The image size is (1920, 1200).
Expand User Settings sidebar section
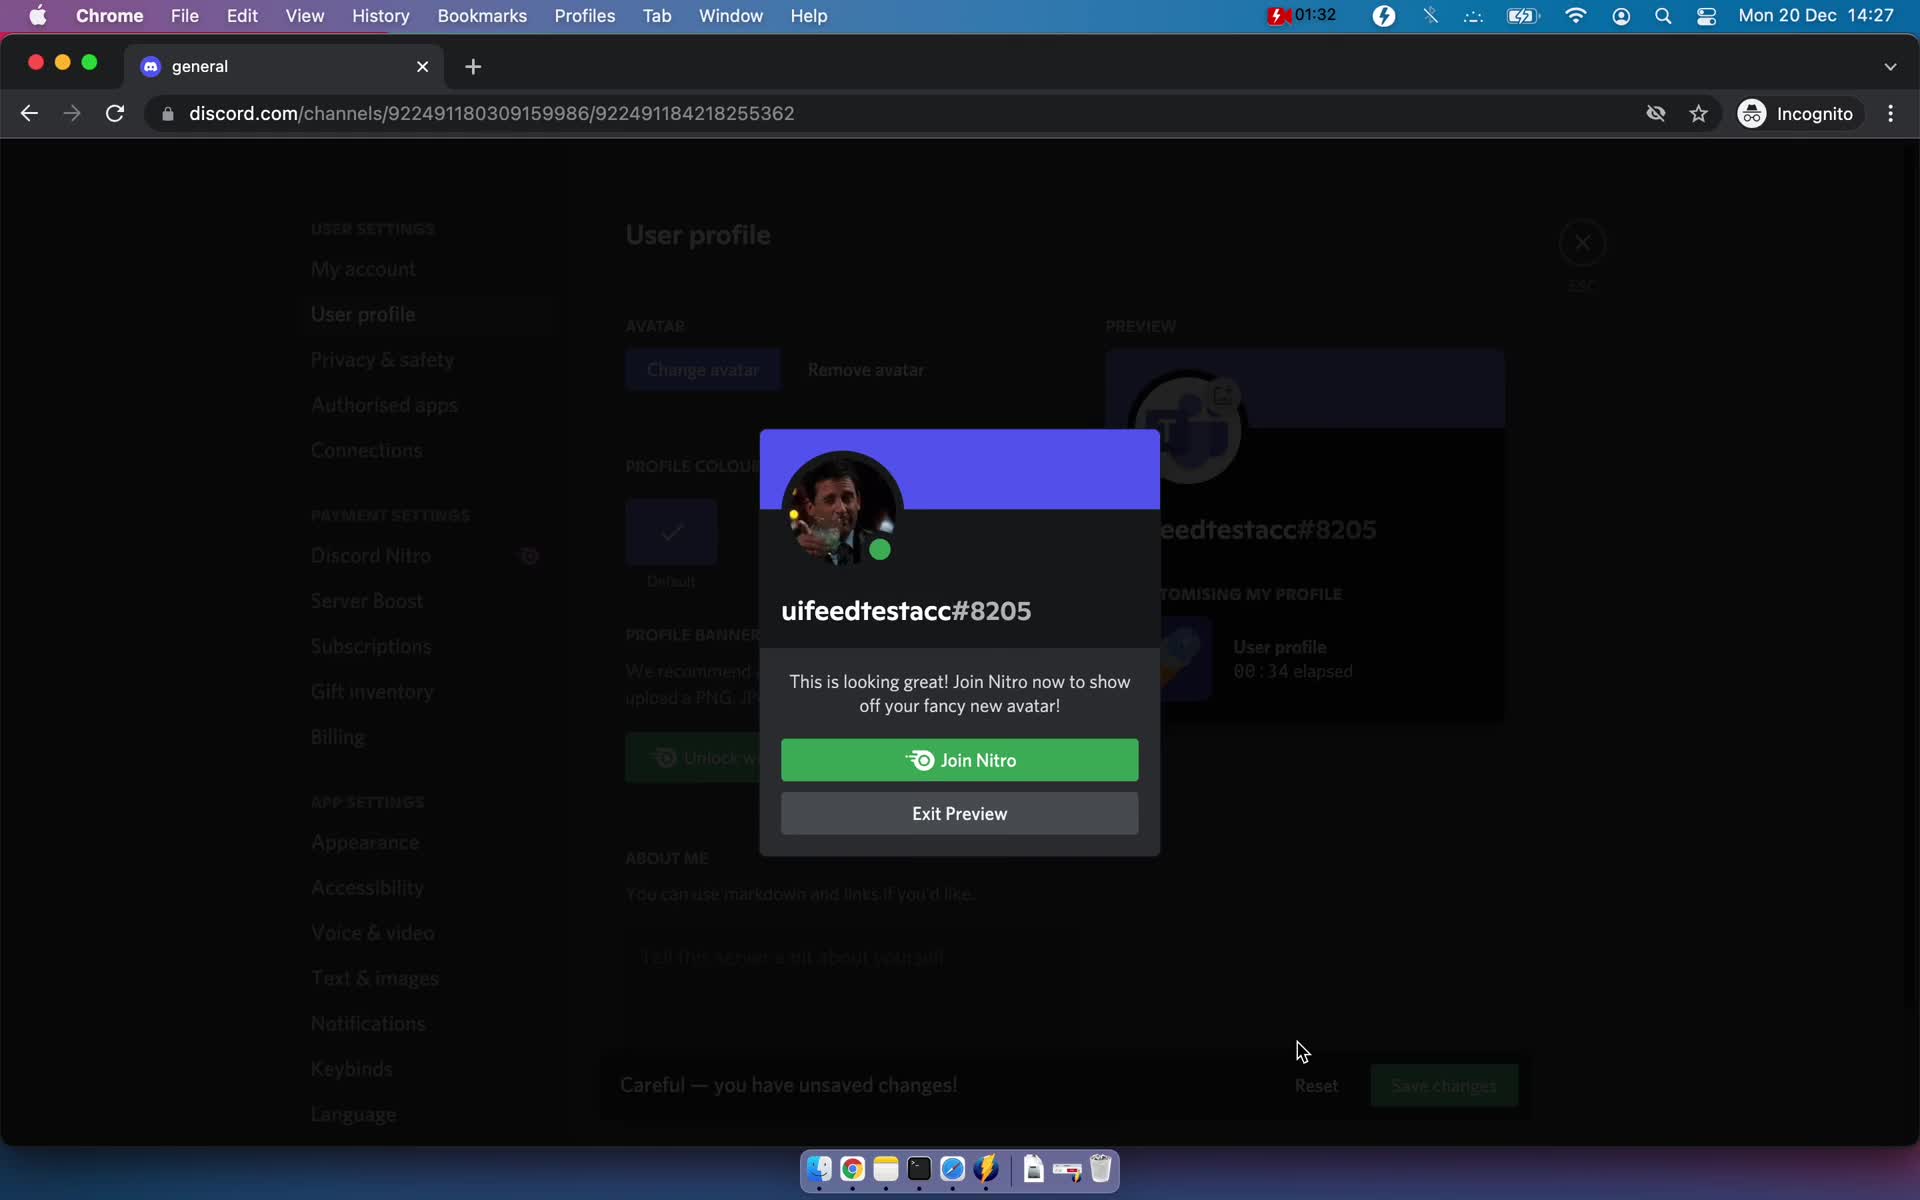[373, 228]
